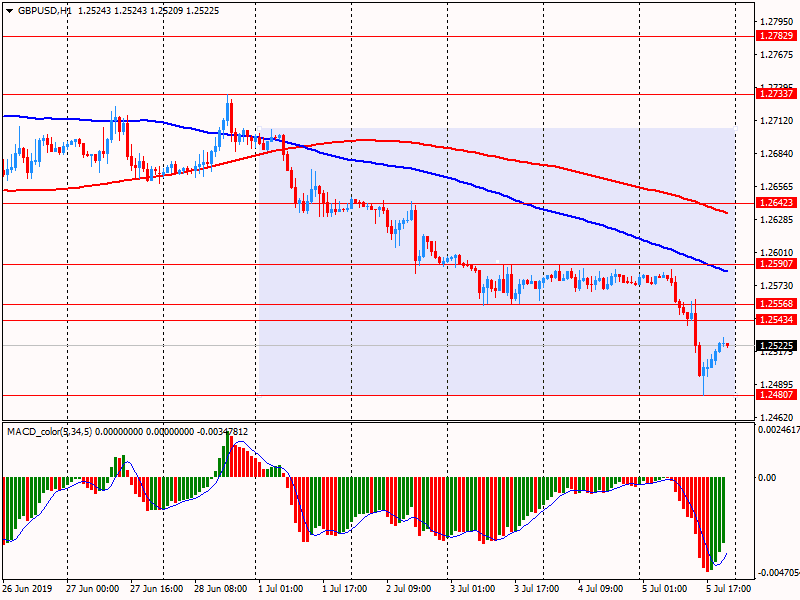Image resolution: width=800 pixels, height=600 pixels.
Task: Select the bottom-left corner handle of shaded rectangle
Action: pyautogui.click(x=259, y=394)
